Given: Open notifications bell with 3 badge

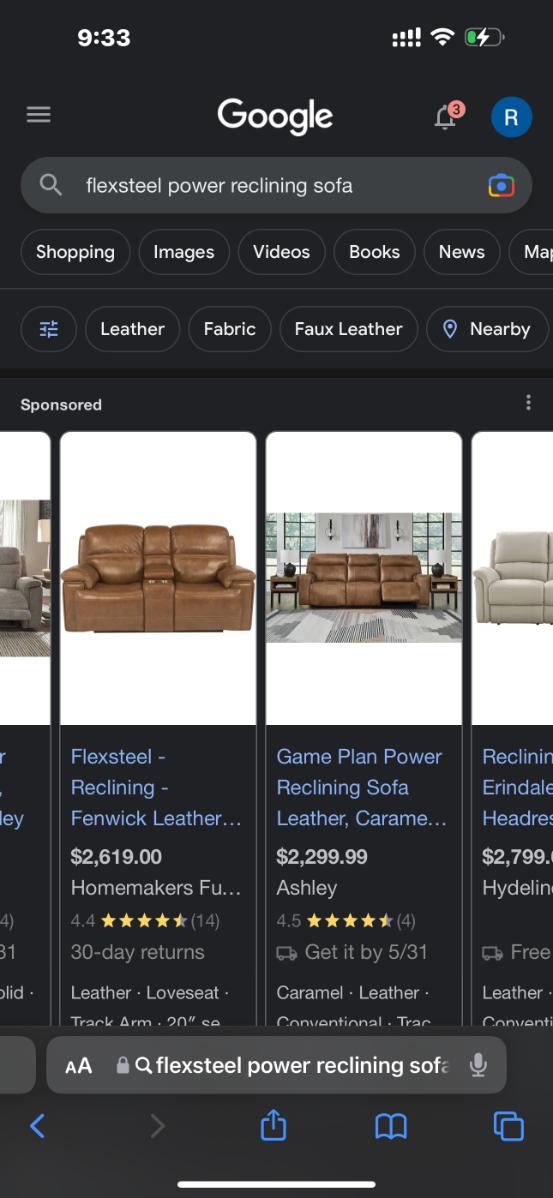Looking at the screenshot, I should point(448,116).
